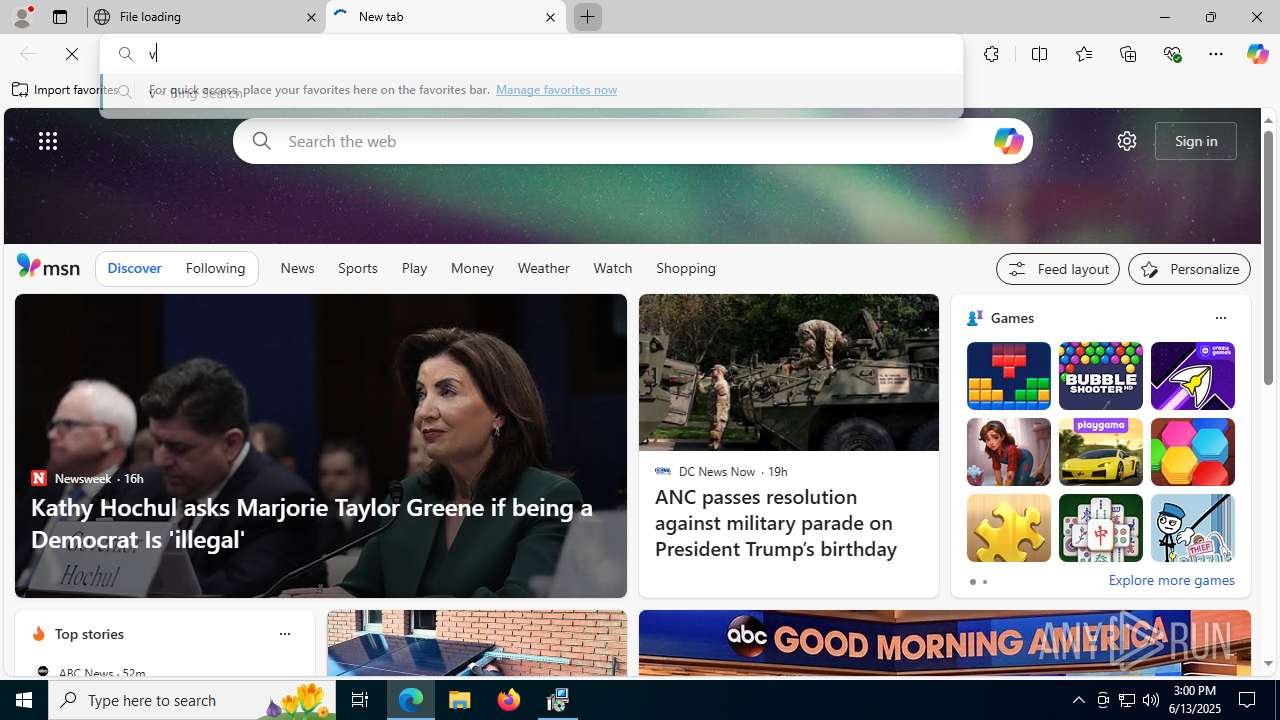
Task: Go to MSN home logo
Action: point(48,266)
